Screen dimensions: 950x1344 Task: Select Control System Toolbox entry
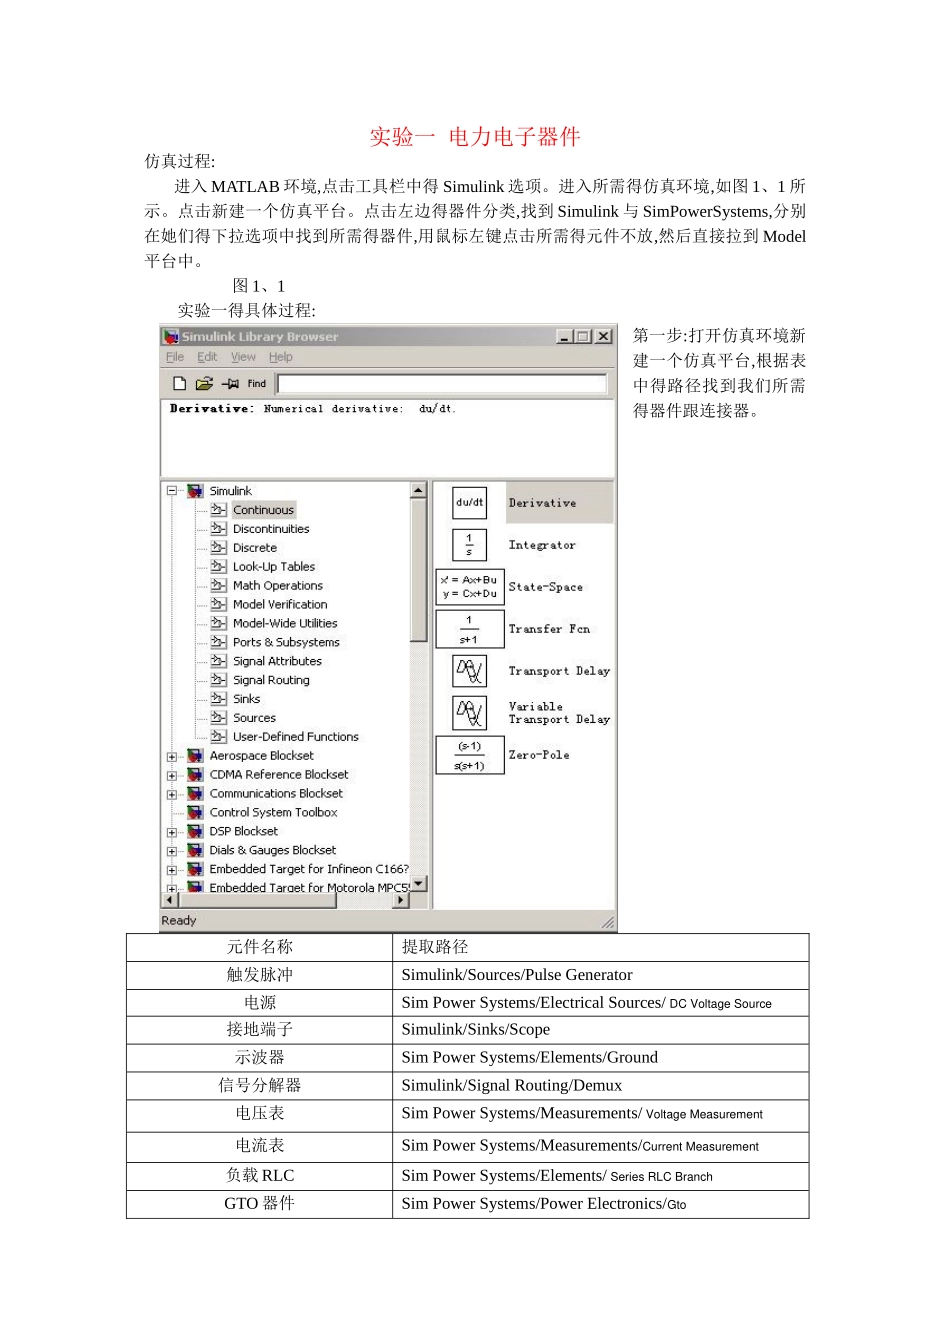point(273,813)
